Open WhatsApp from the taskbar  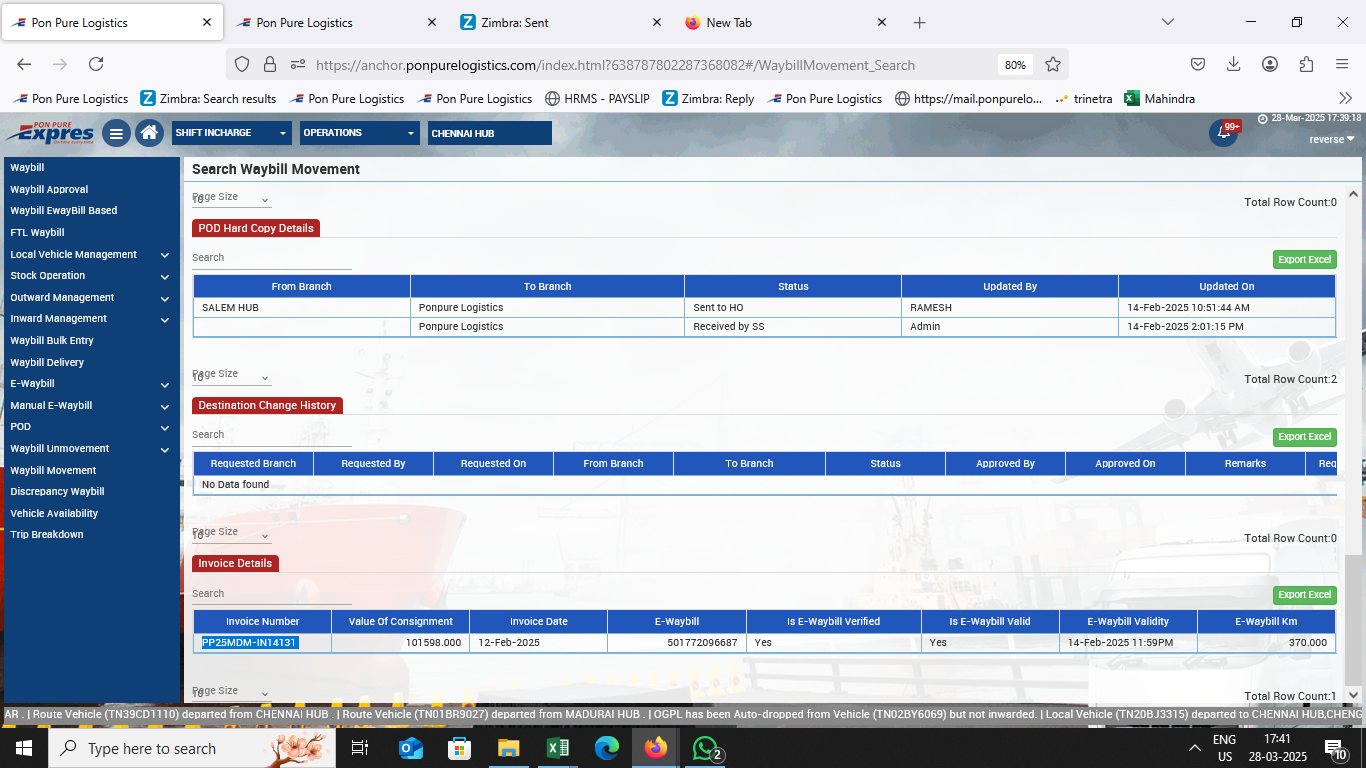(707, 748)
